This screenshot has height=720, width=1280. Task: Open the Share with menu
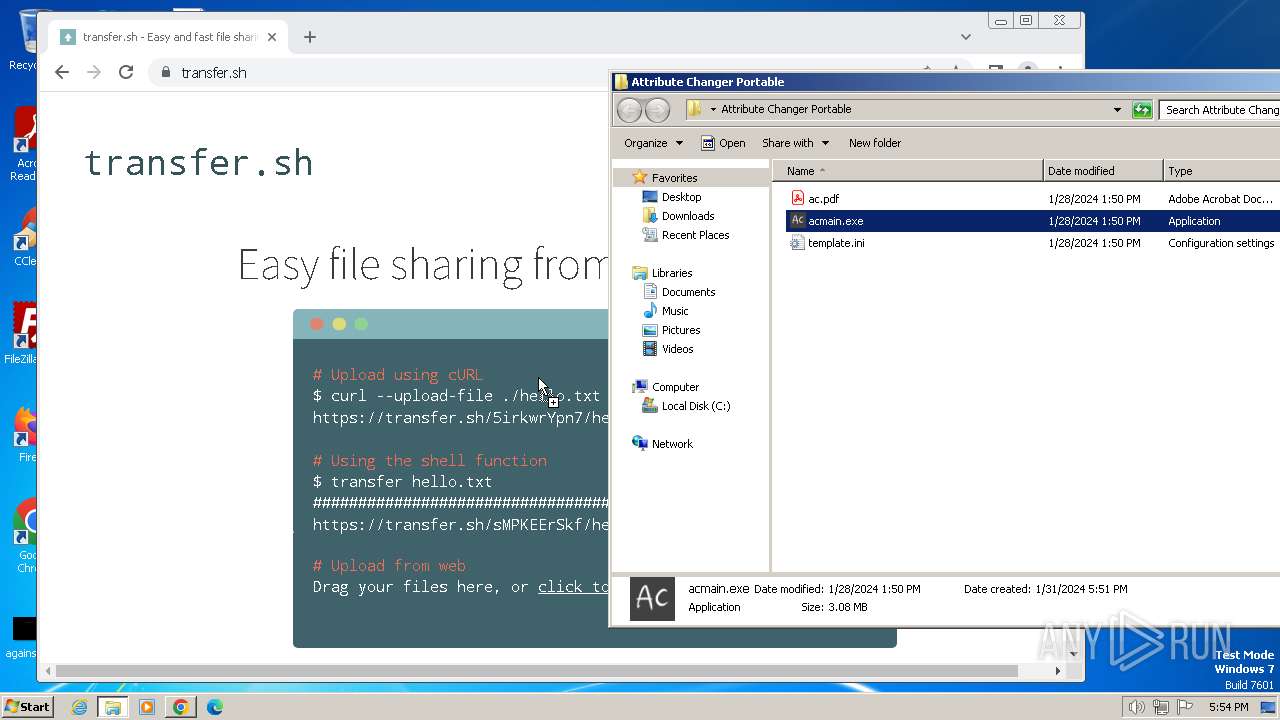795,143
